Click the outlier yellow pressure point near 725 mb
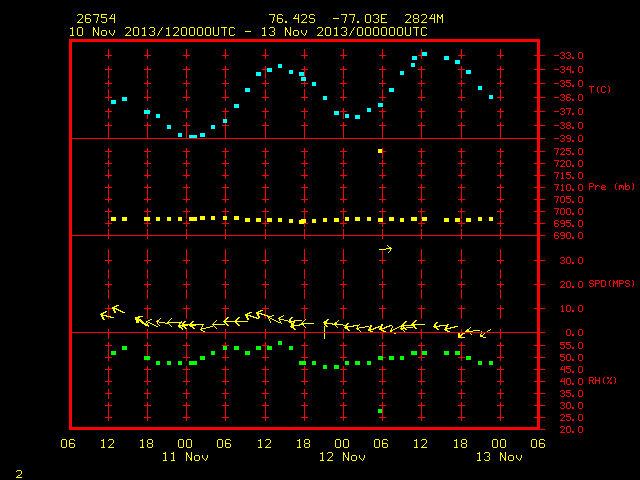Image resolution: width=640 pixels, height=480 pixels. (380, 151)
